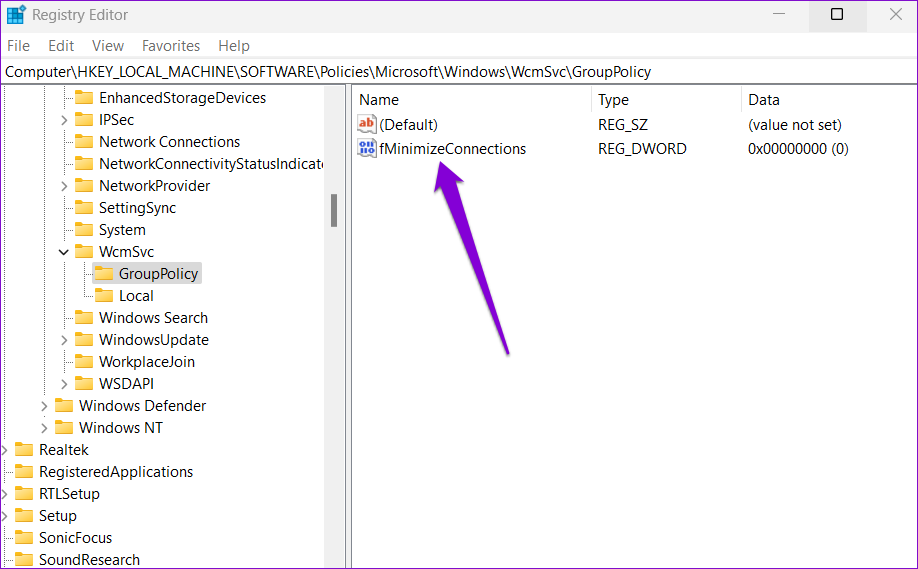
Task: Click the IPSec folder icon
Action: click(x=84, y=119)
